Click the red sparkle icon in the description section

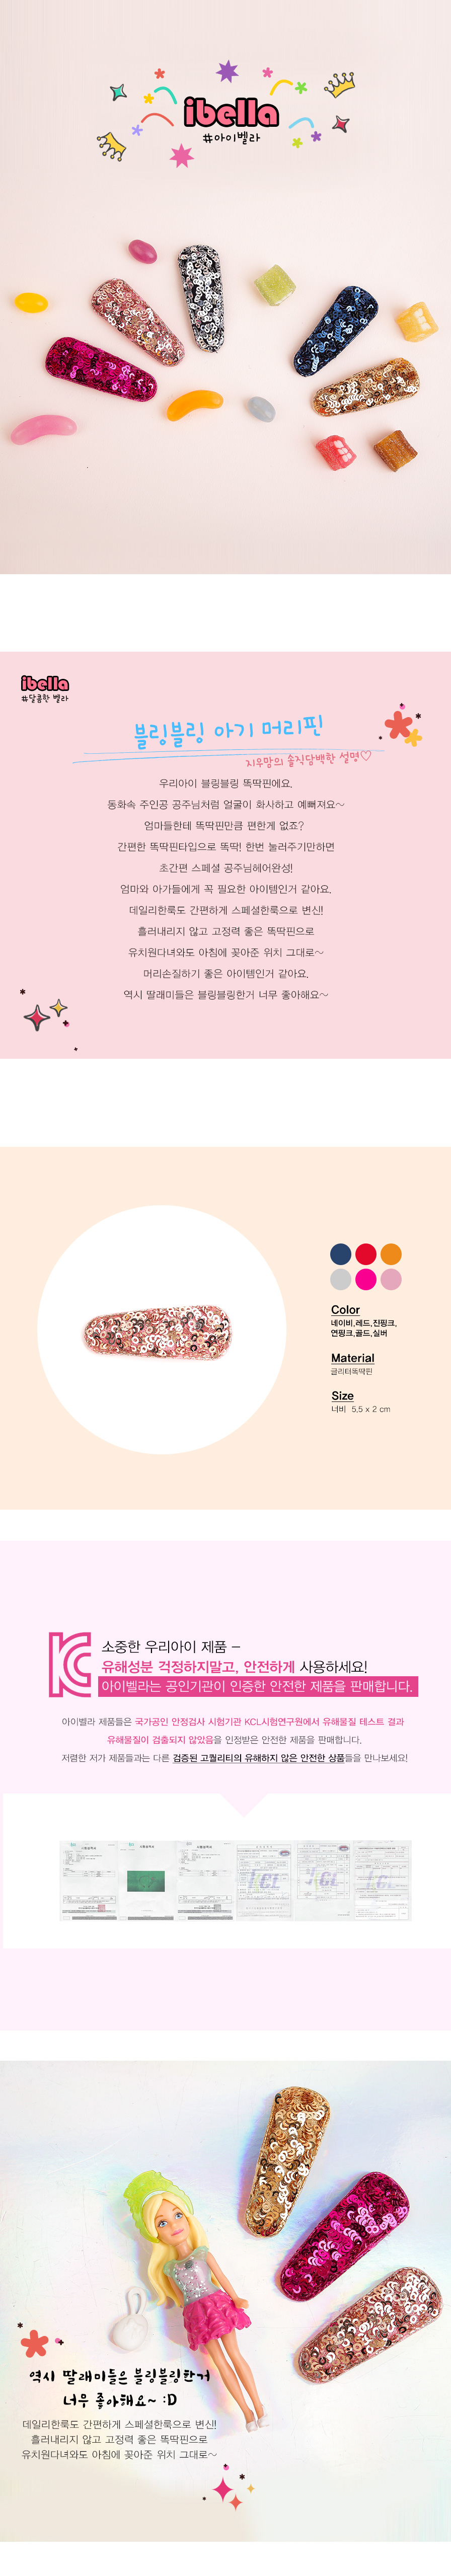(36, 1019)
